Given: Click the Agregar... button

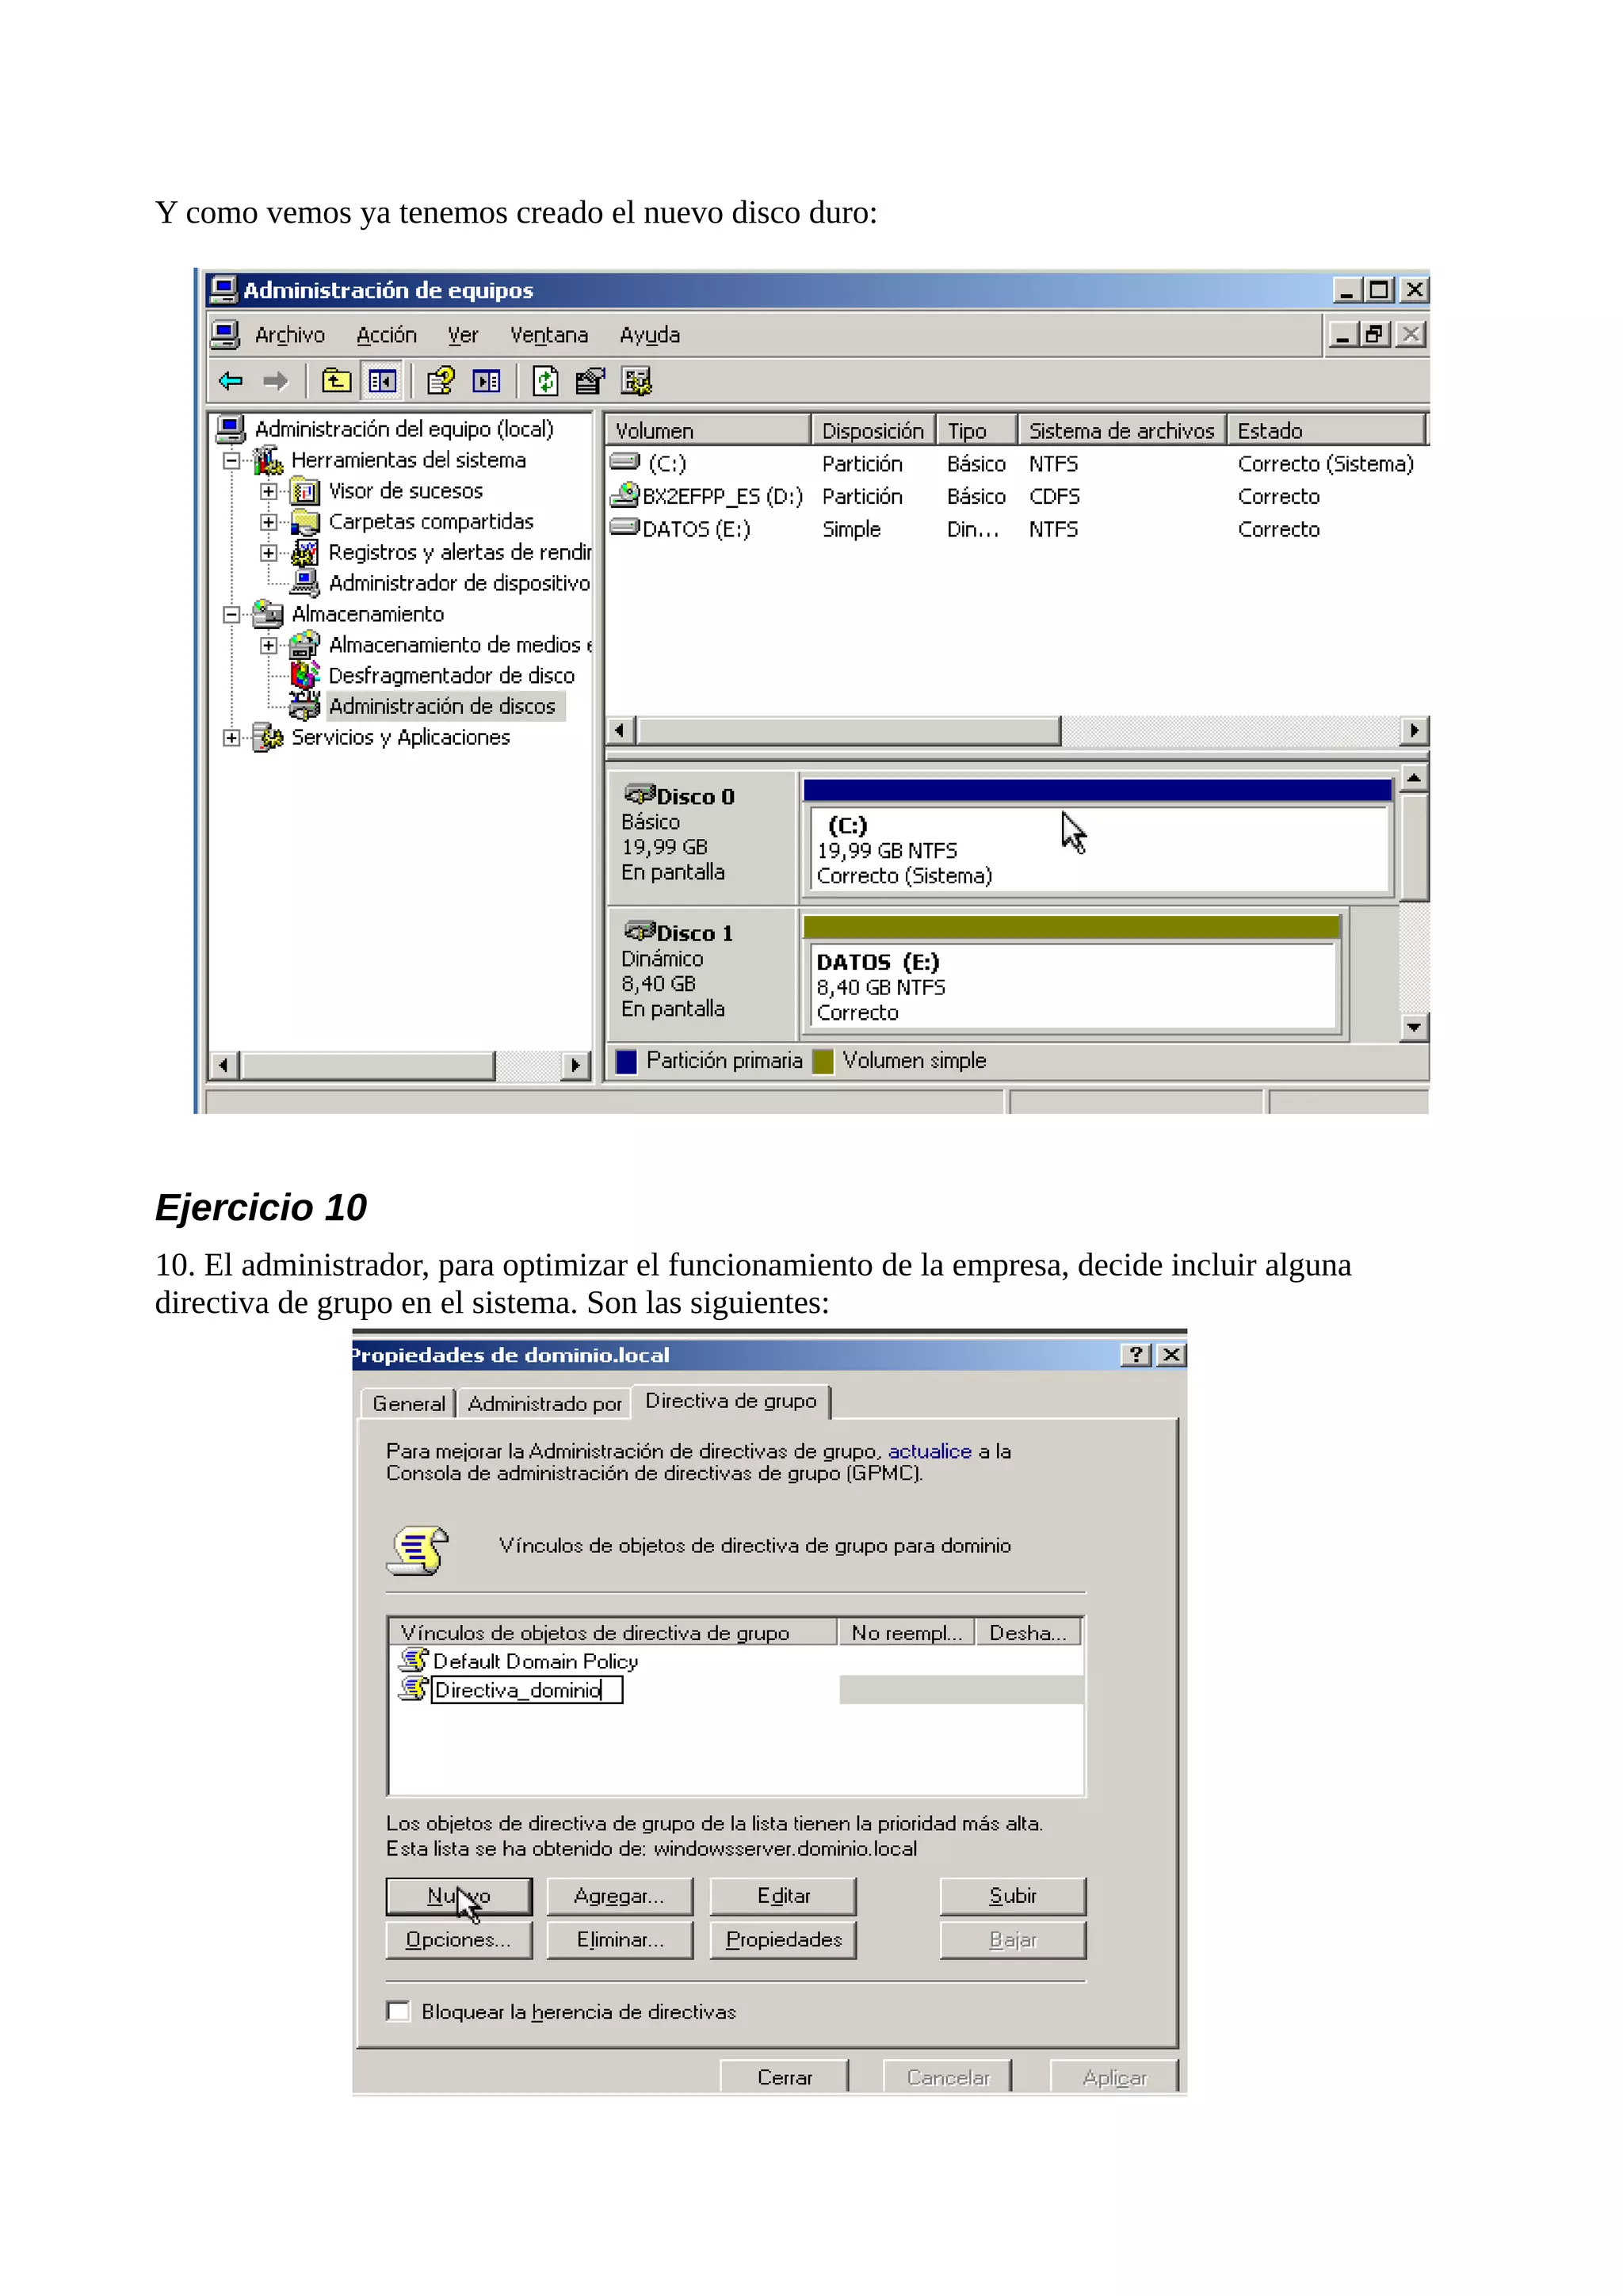Looking at the screenshot, I should coord(619,1896).
